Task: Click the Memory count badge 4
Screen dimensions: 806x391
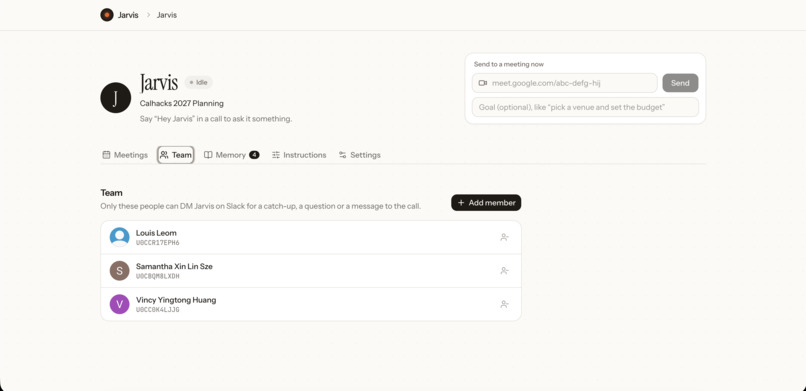Action: pyautogui.click(x=254, y=155)
